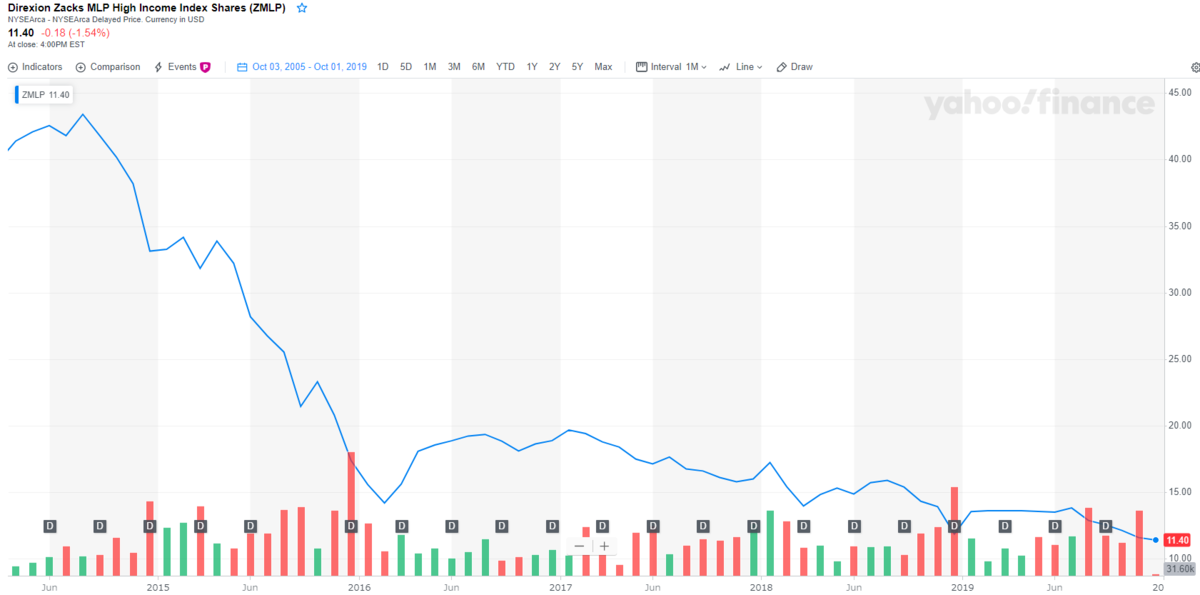The height and width of the screenshot is (595, 1200).
Task: Open the calendar date range picker
Action: pyautogui.click(x=302, y=67)
